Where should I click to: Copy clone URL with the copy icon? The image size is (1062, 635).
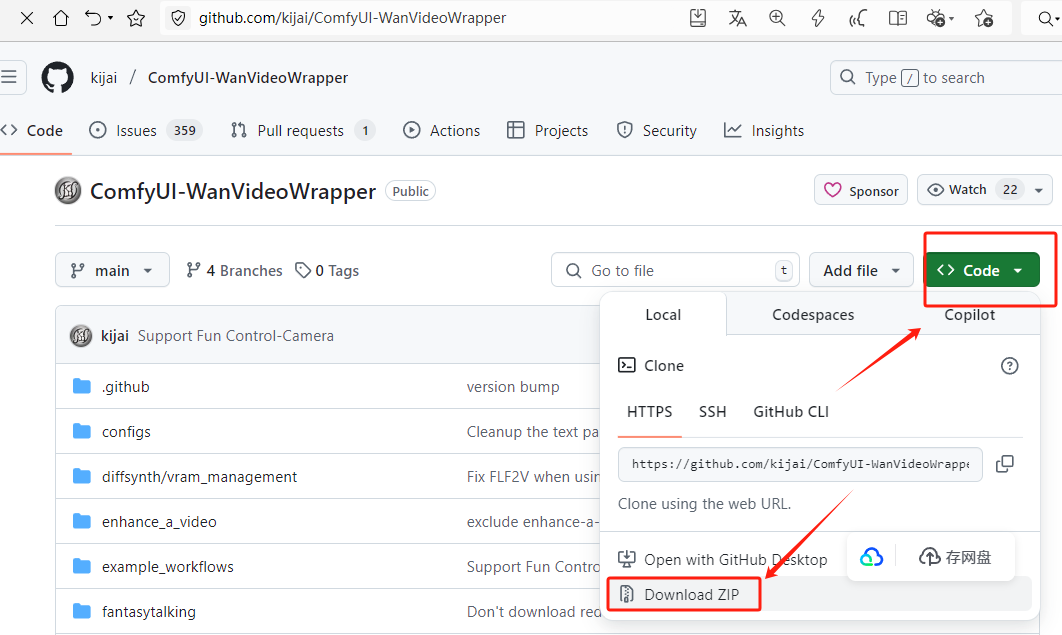click(1004, 464)
